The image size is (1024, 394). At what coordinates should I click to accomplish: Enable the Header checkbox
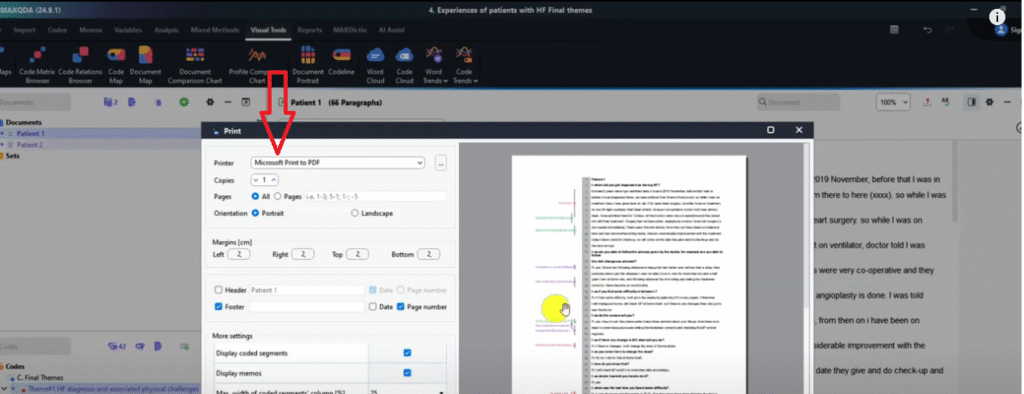click(x=218, y=289)
